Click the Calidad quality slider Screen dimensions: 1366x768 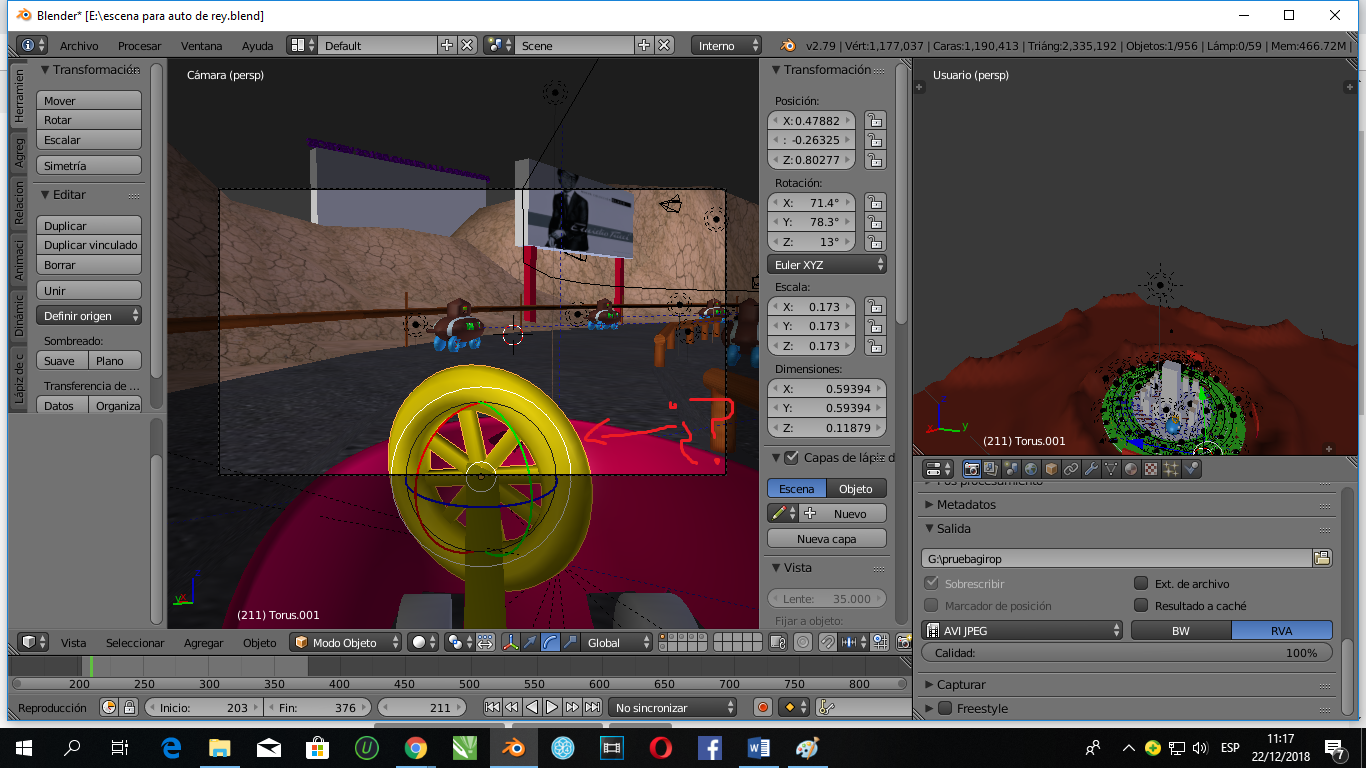point(1127,653)
